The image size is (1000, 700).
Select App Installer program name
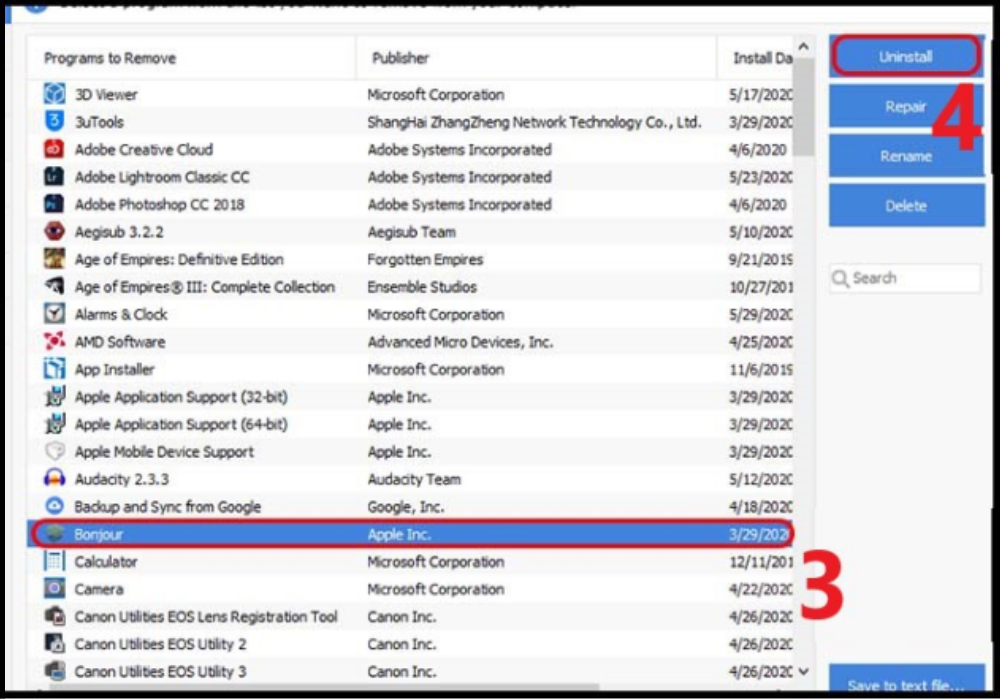point(114,369)
